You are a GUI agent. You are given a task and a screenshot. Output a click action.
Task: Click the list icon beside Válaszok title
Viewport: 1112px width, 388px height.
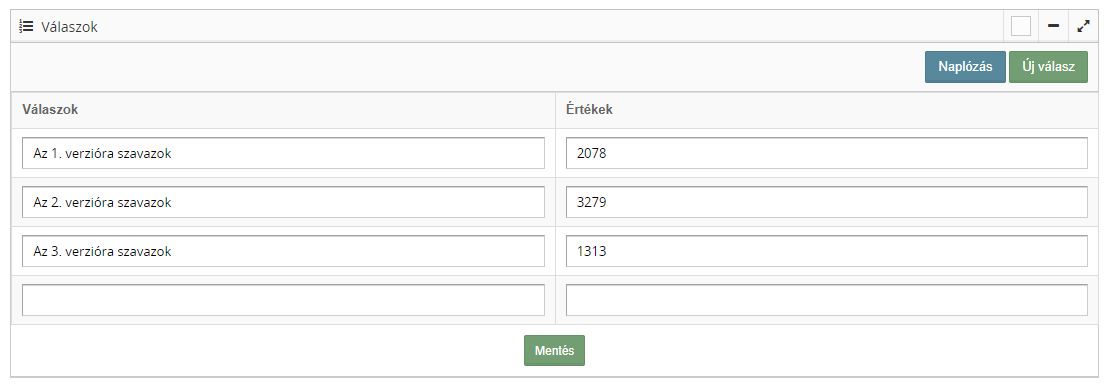[26, 27]
